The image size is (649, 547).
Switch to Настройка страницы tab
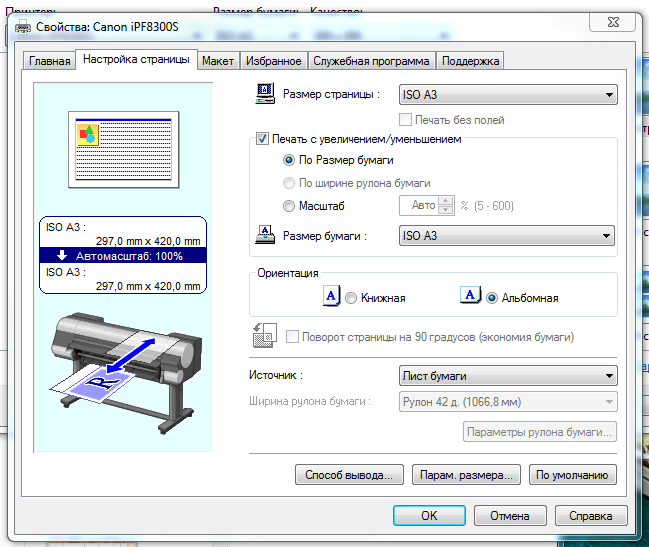coord(136,59)
